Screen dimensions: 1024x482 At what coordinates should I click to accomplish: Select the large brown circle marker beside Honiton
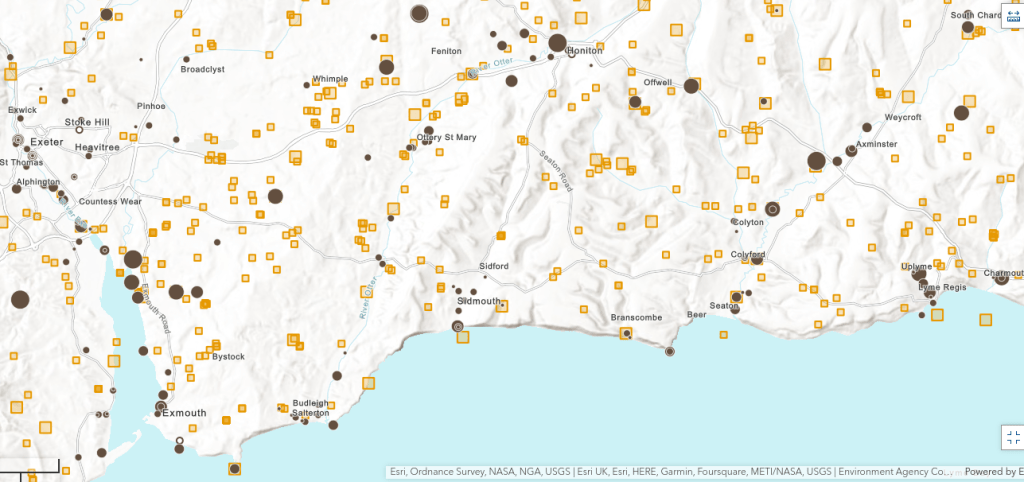tap(557, 42)
